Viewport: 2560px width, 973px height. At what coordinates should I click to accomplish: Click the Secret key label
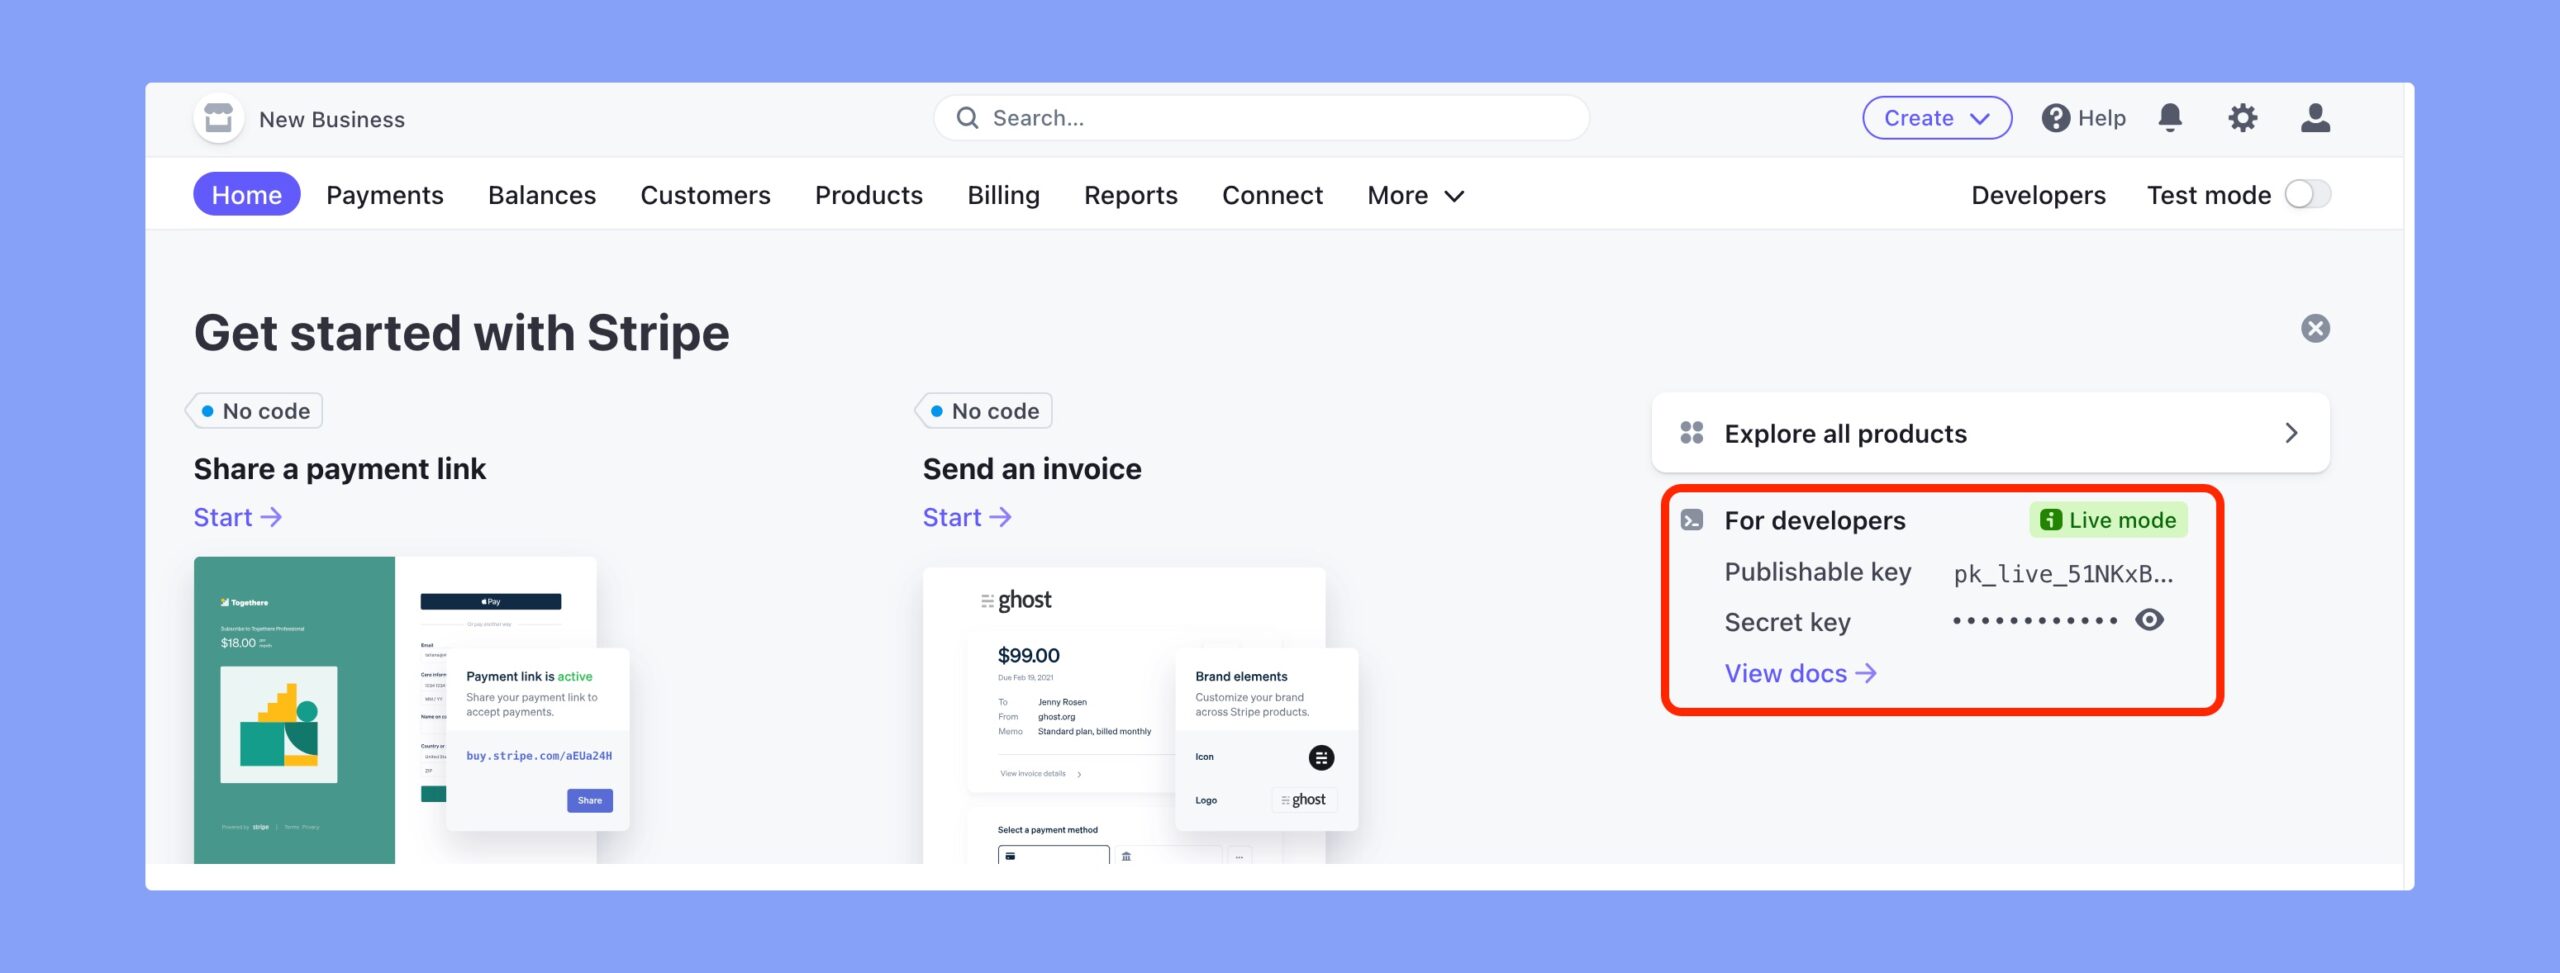click(x=1788, y=622)
